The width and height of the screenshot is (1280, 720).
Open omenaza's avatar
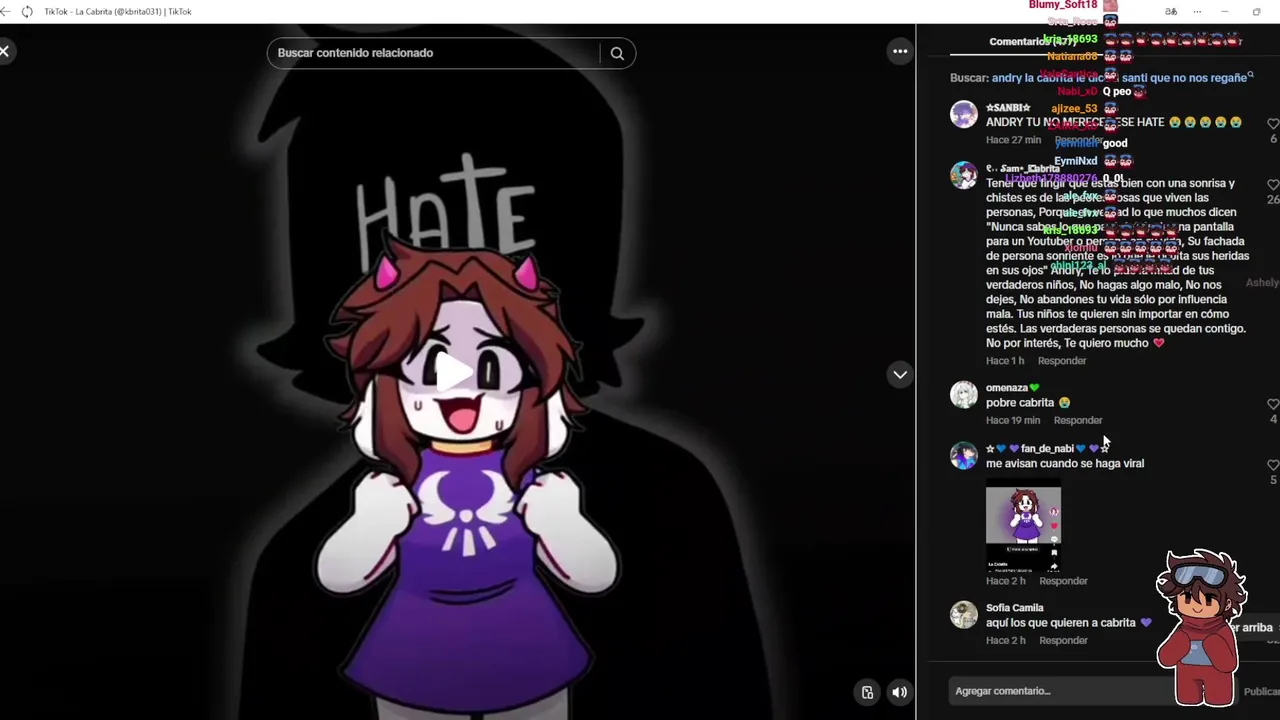(x=964, y=394)
